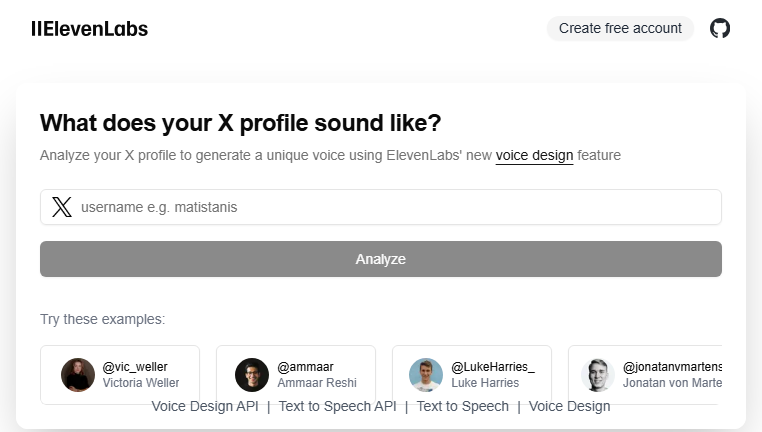Screen dimensions: 762x432
Task: Open the Text to Speech API link
Action: point(337,406)
